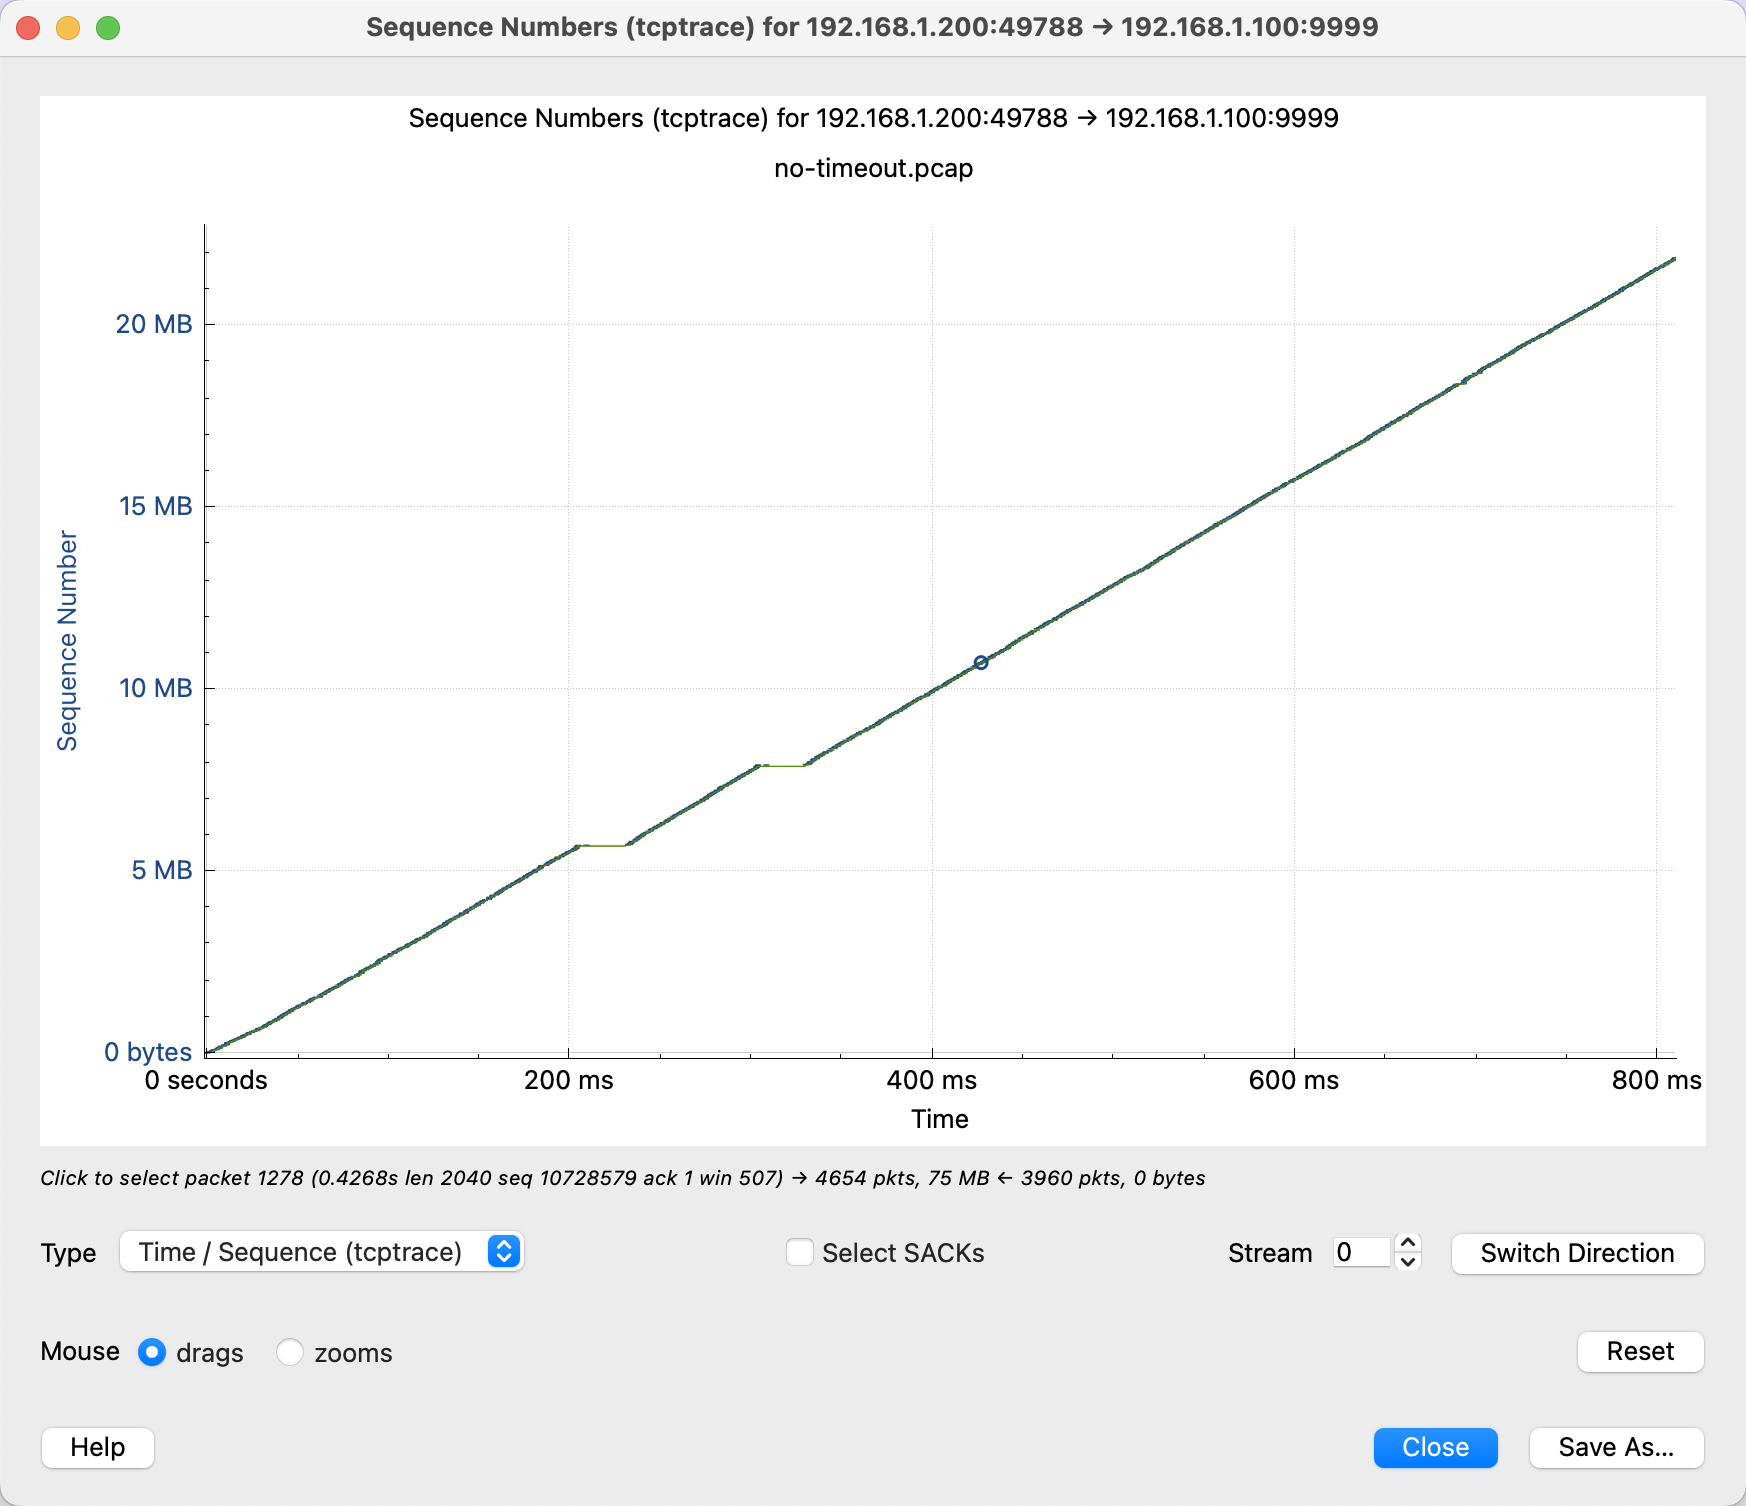Decrement the Stream number with down arrow
The image size is (1746, 1506).
click(x=1408, y=1261)
